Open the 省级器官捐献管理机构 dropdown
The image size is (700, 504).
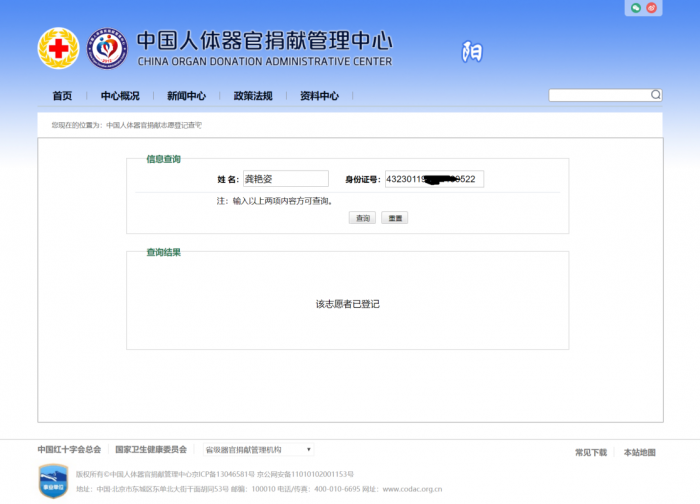pos(258,450)
